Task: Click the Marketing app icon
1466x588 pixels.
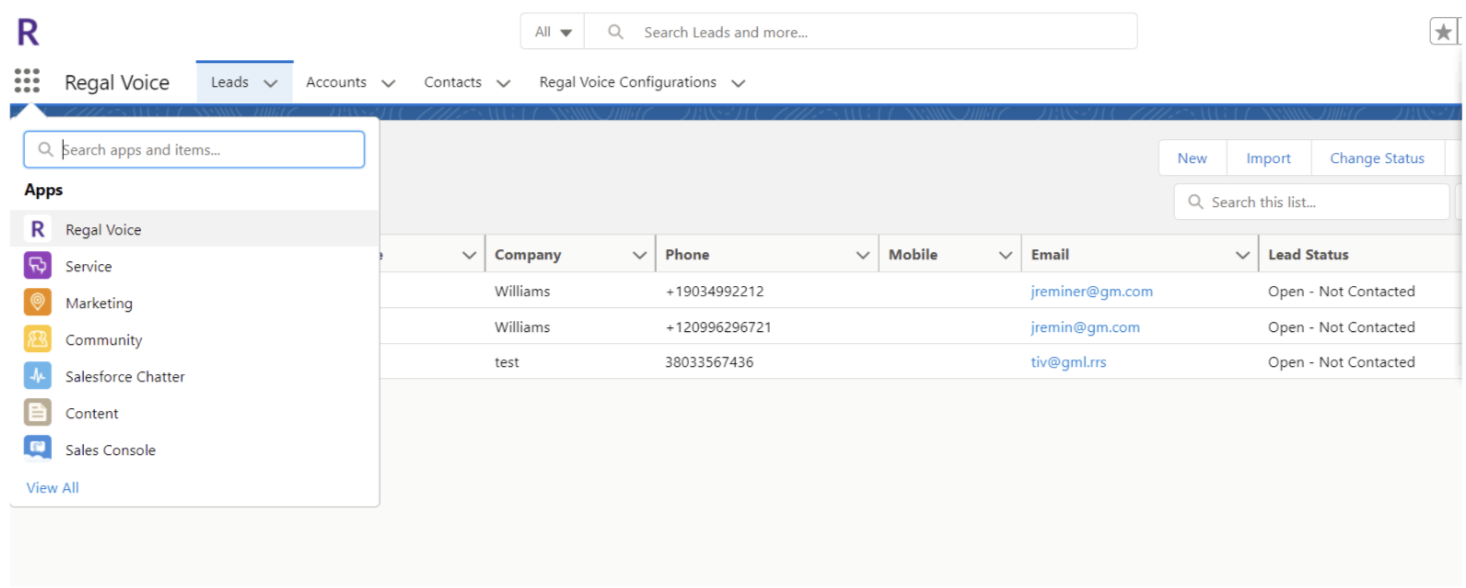Action: 38,302
